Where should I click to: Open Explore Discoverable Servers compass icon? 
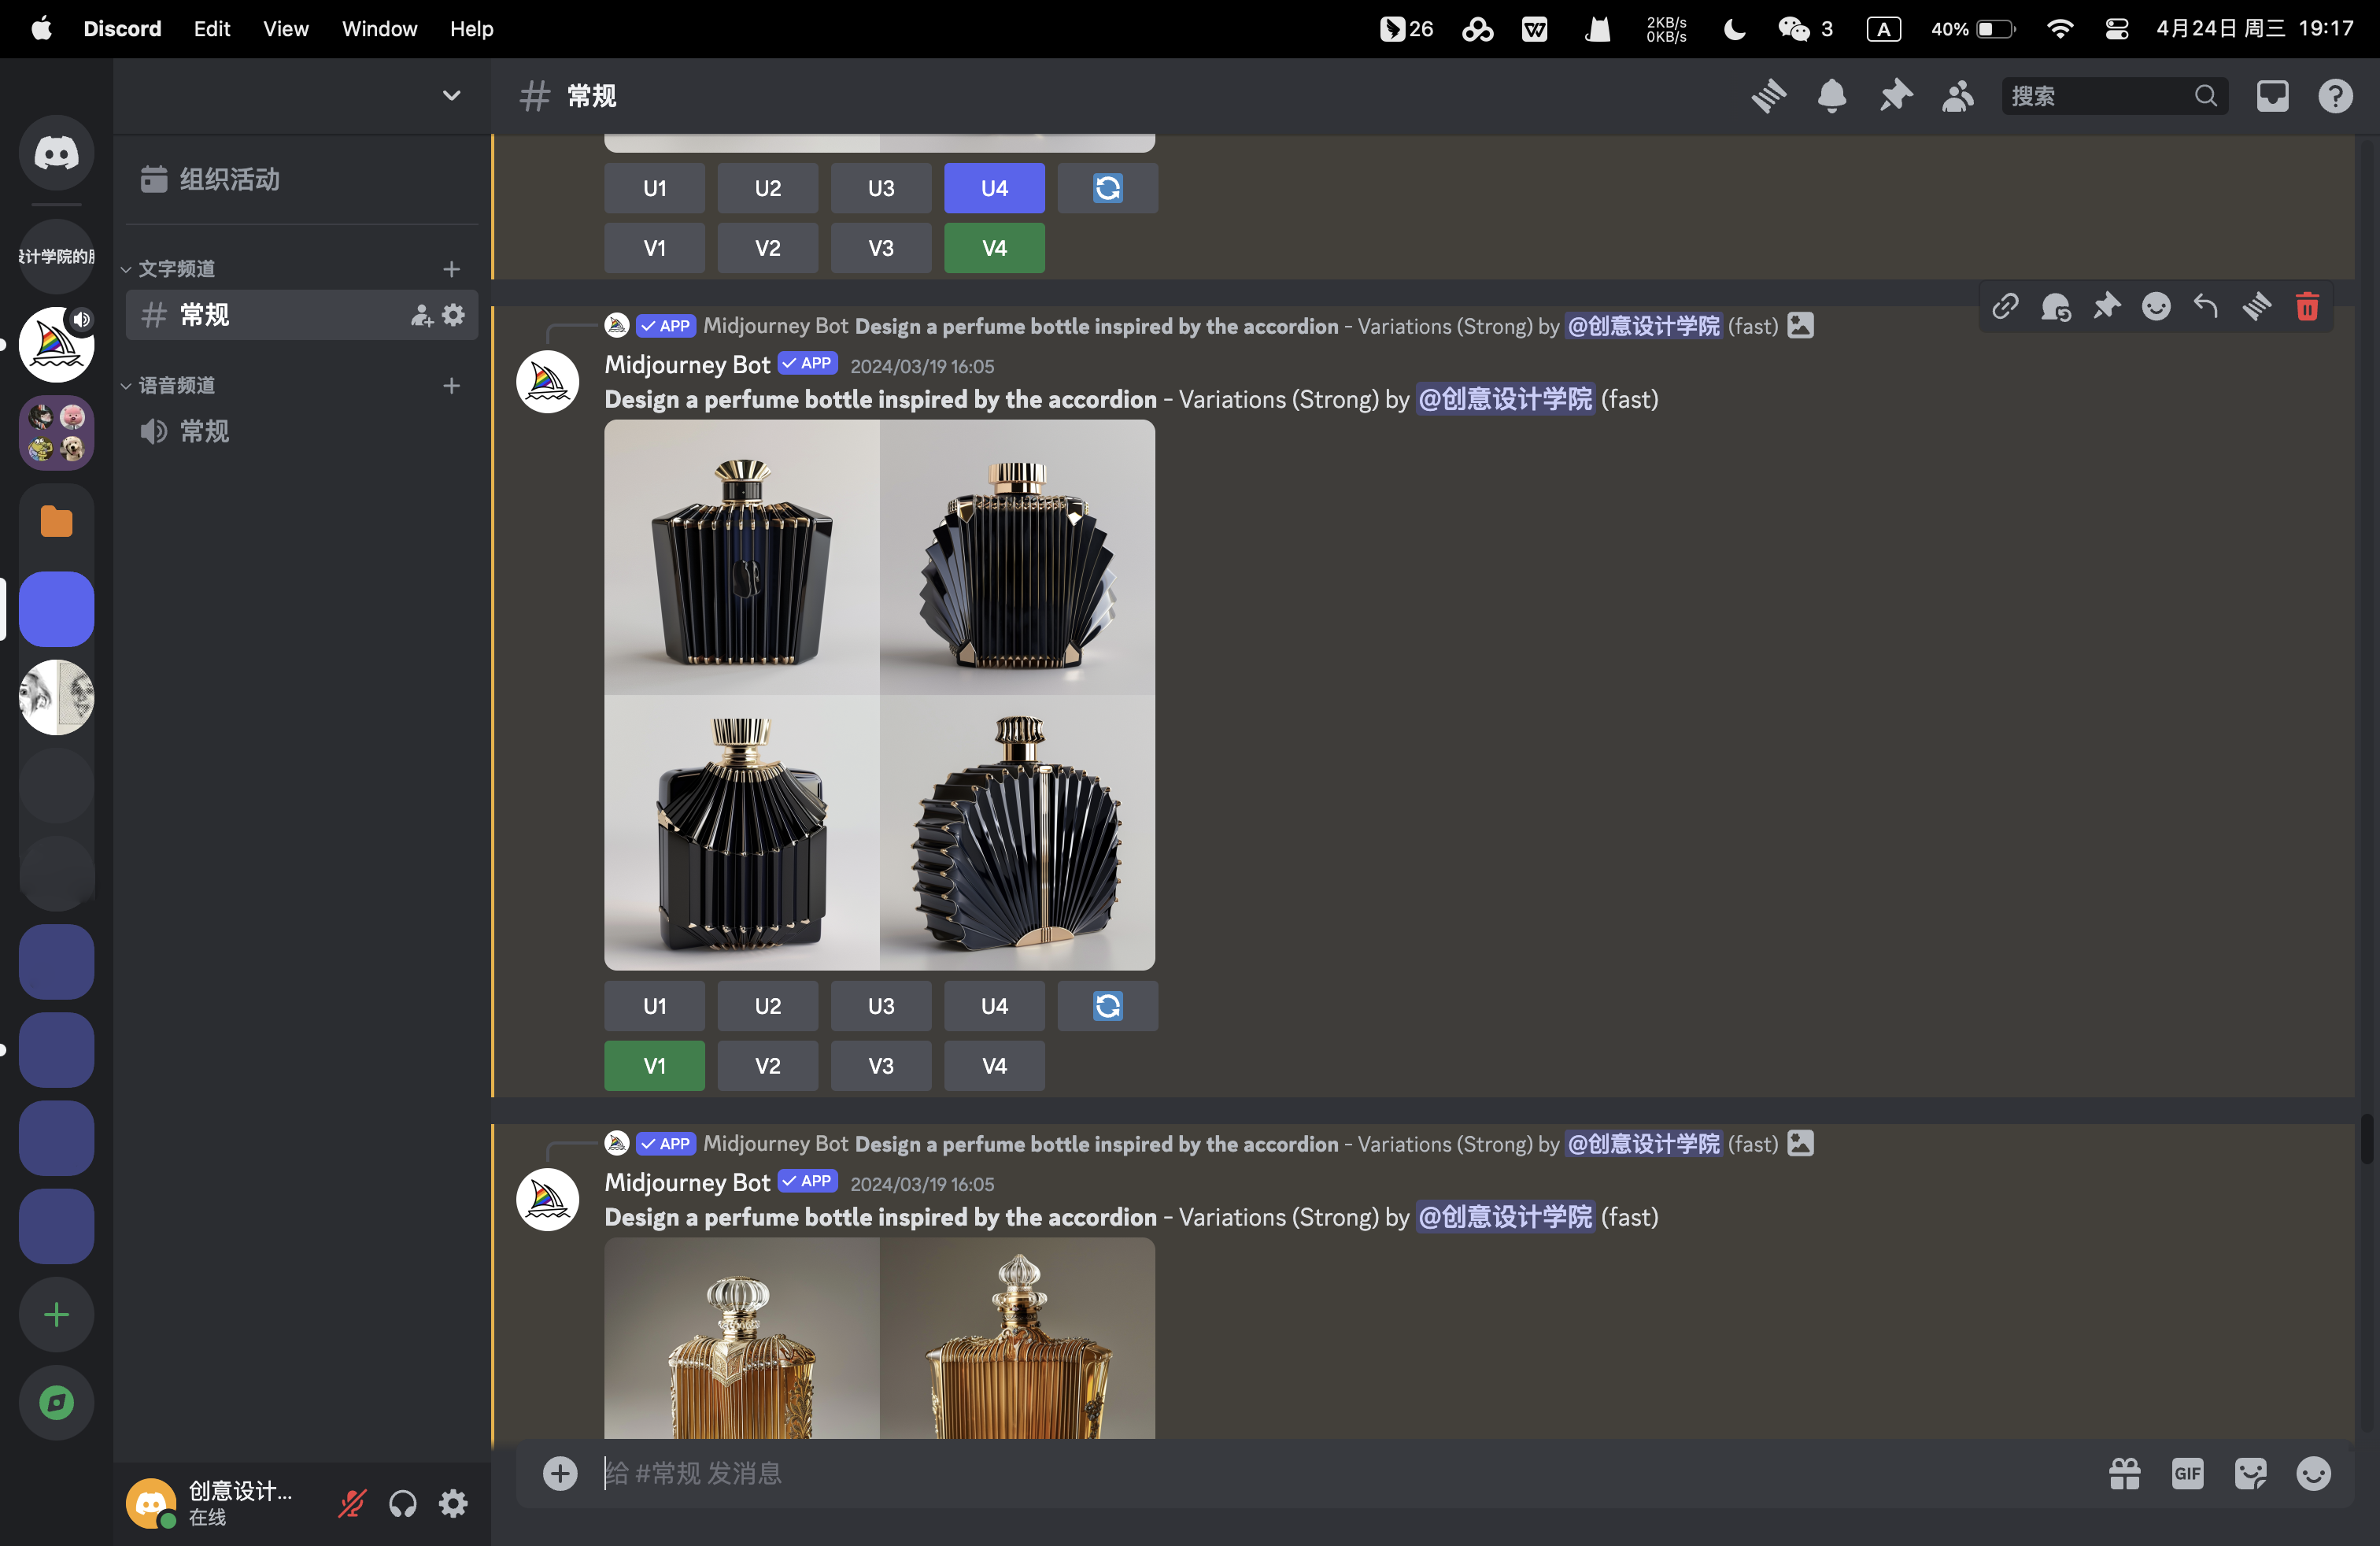[x=56, y=1403]
